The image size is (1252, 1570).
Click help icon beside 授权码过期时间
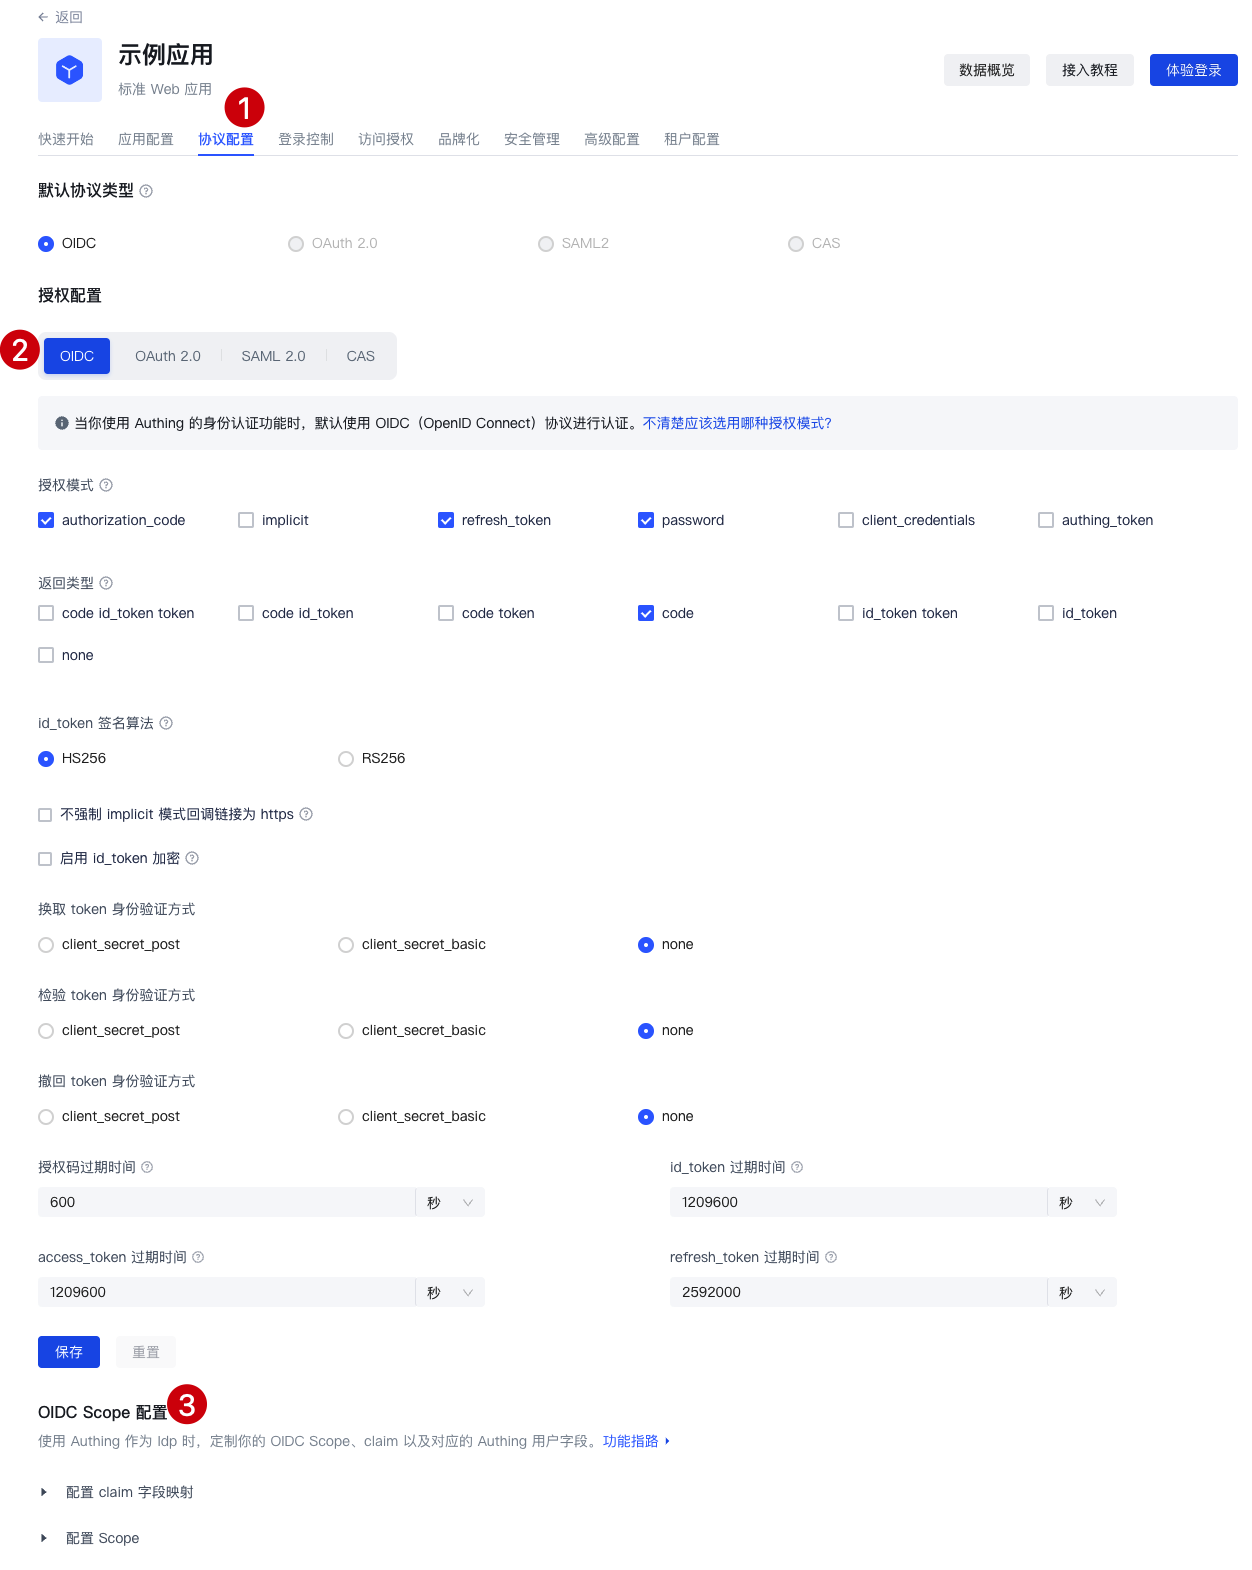click(x=147, y=1167)
